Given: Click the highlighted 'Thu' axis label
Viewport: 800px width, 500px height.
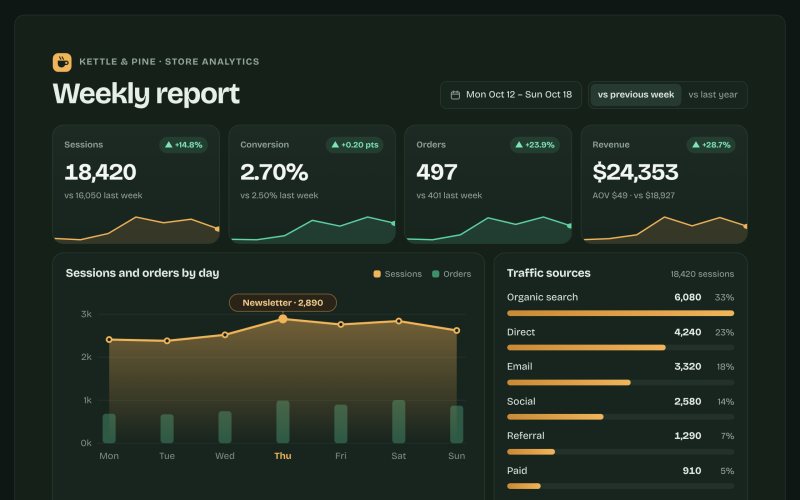Looking at the screenshot, I should 283,456.
